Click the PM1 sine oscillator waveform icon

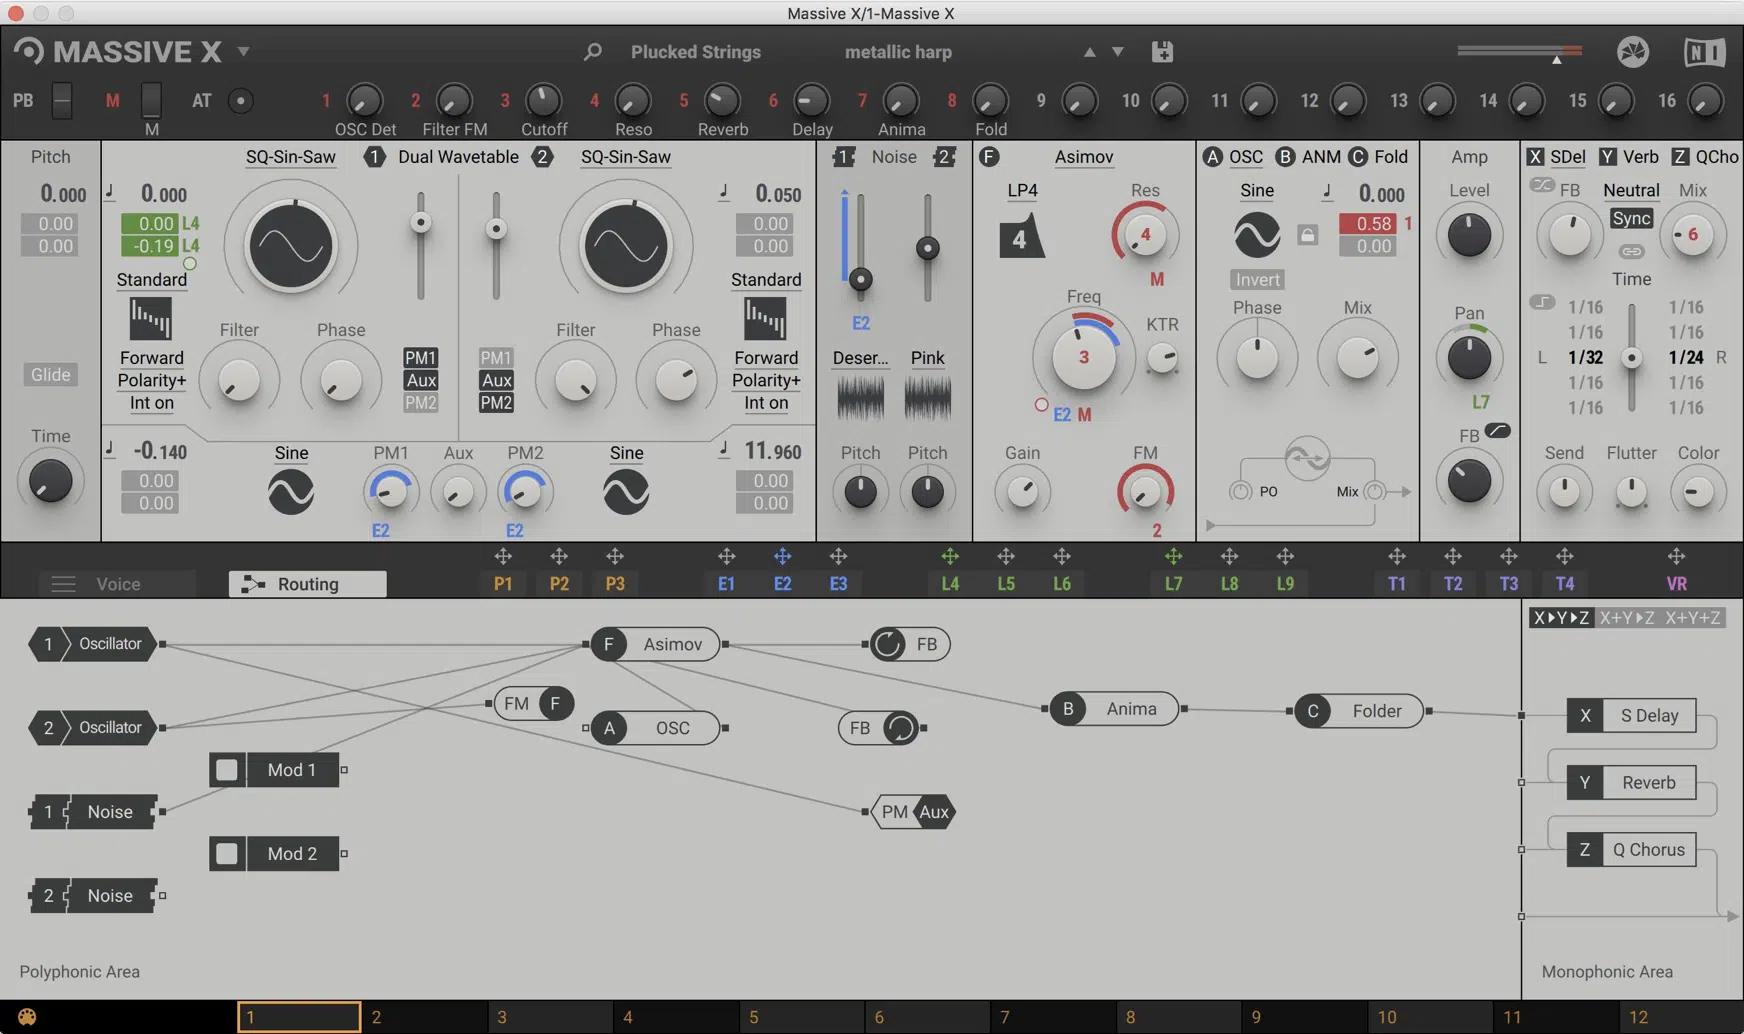click(291, 492)
